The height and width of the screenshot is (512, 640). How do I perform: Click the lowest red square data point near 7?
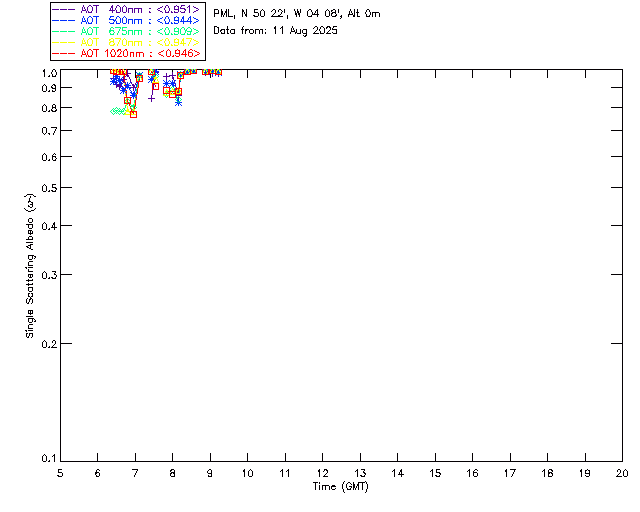pyautogui.click(x=133, y=115)
